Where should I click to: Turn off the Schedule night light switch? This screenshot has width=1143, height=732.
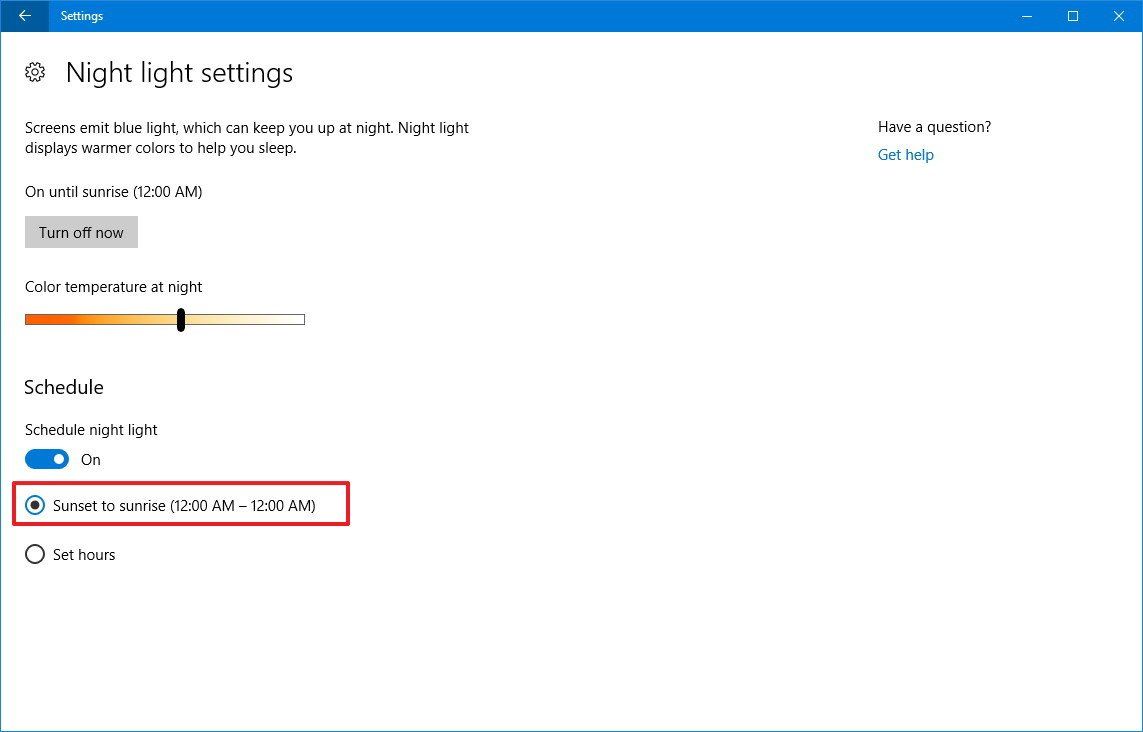tap(46, 459)
